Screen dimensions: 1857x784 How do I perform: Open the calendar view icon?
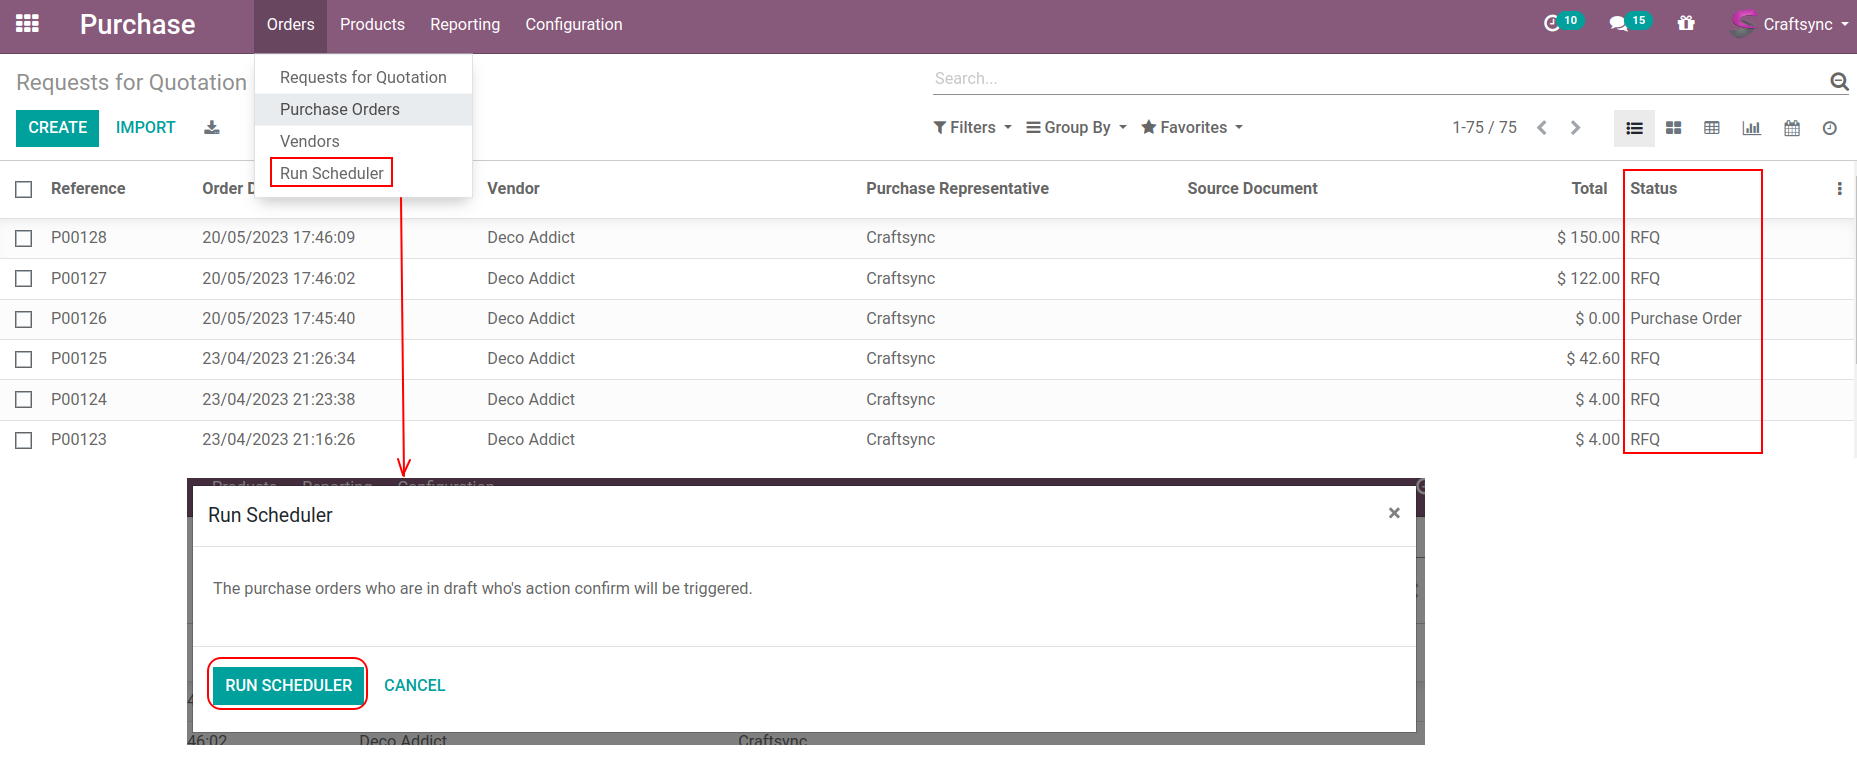pos(1791,128)
